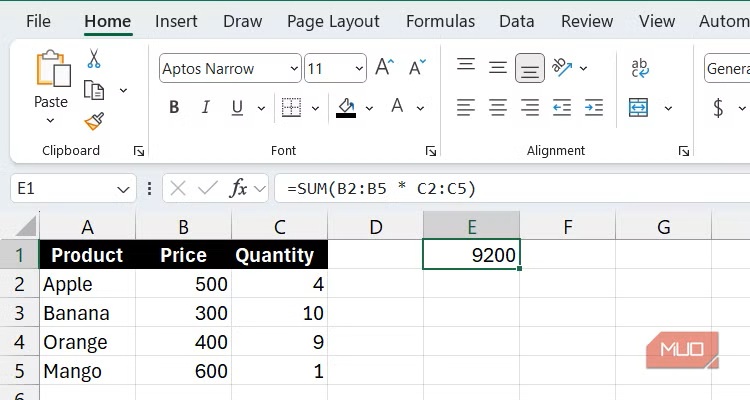Switch to the Page Layout tab
Screen dimensions: 750x400
[x=333, y=21]
